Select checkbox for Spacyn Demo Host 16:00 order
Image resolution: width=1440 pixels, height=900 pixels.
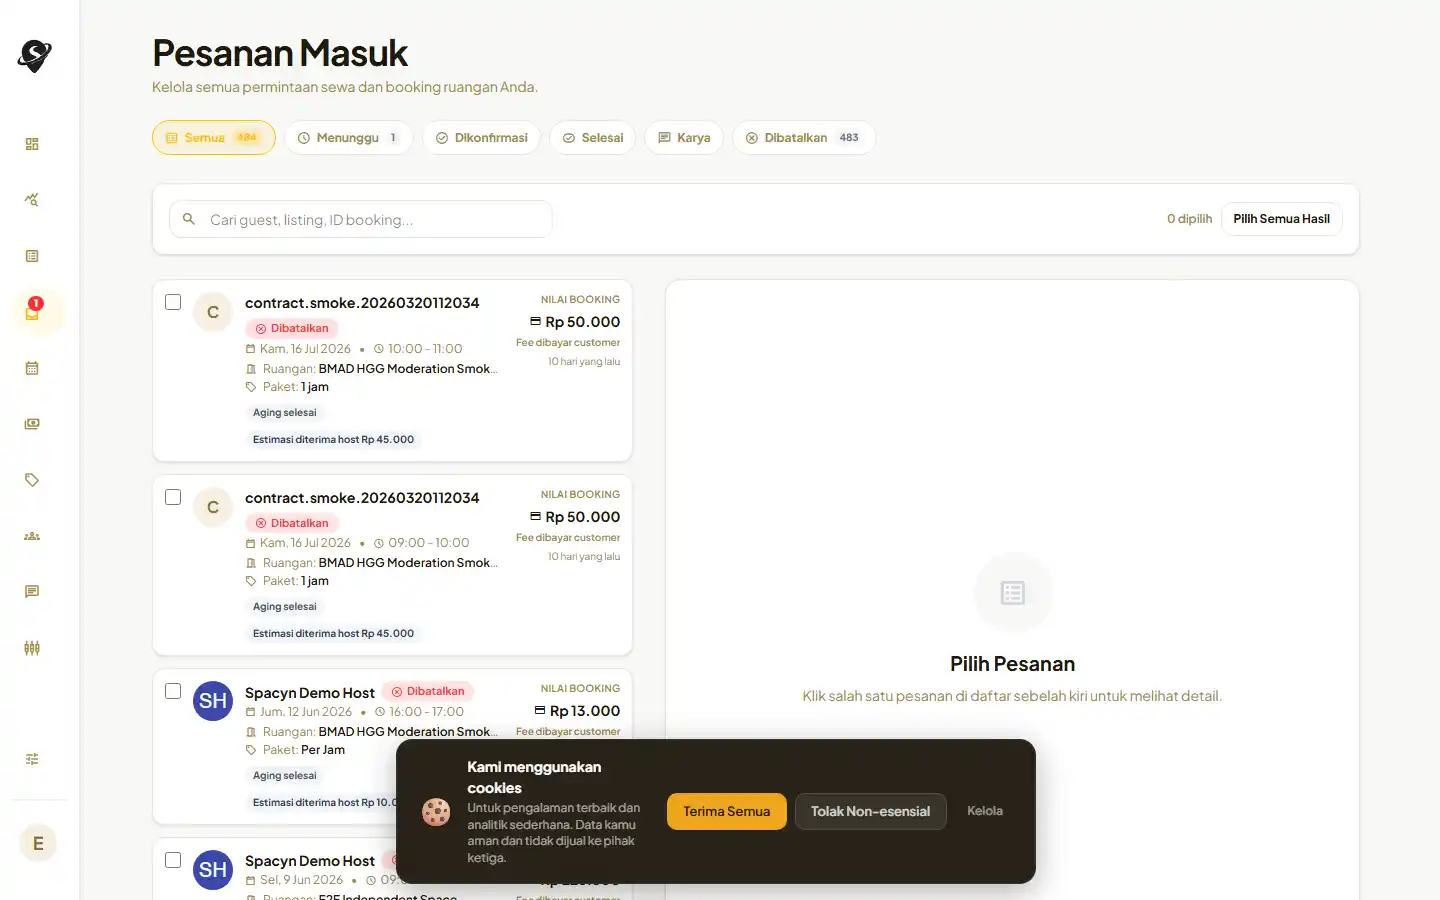pos(173,691)
